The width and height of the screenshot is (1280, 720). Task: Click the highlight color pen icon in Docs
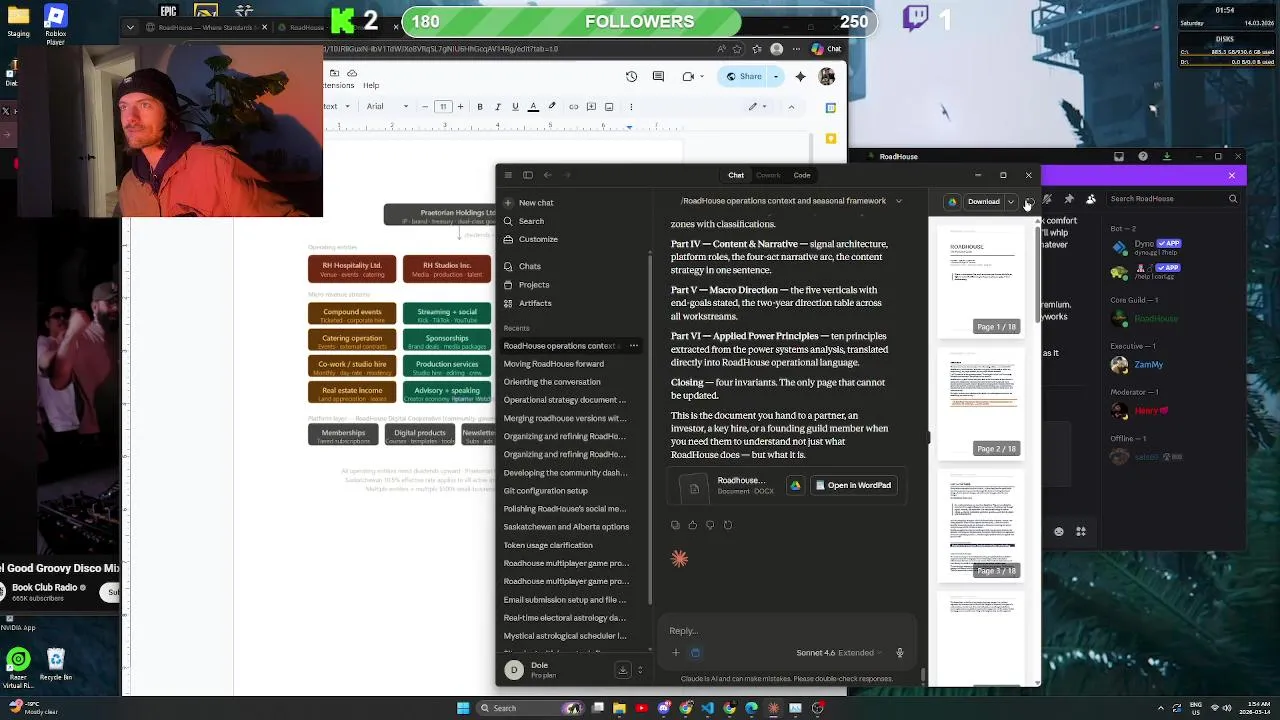[551, 107]
